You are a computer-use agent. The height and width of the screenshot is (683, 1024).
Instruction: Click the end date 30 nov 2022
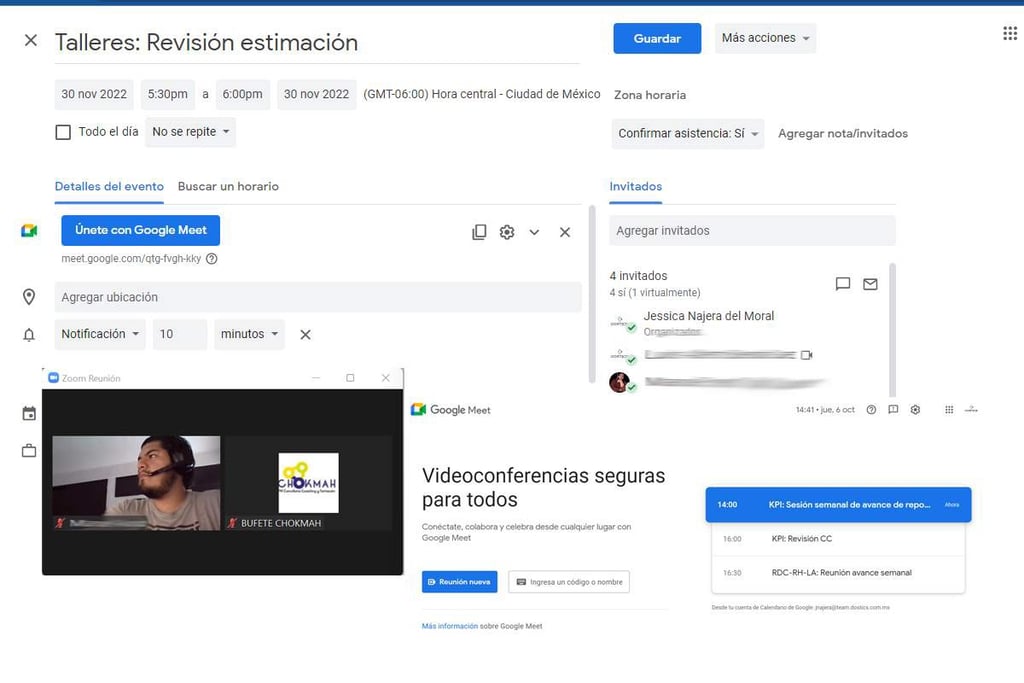pos(317,94)
